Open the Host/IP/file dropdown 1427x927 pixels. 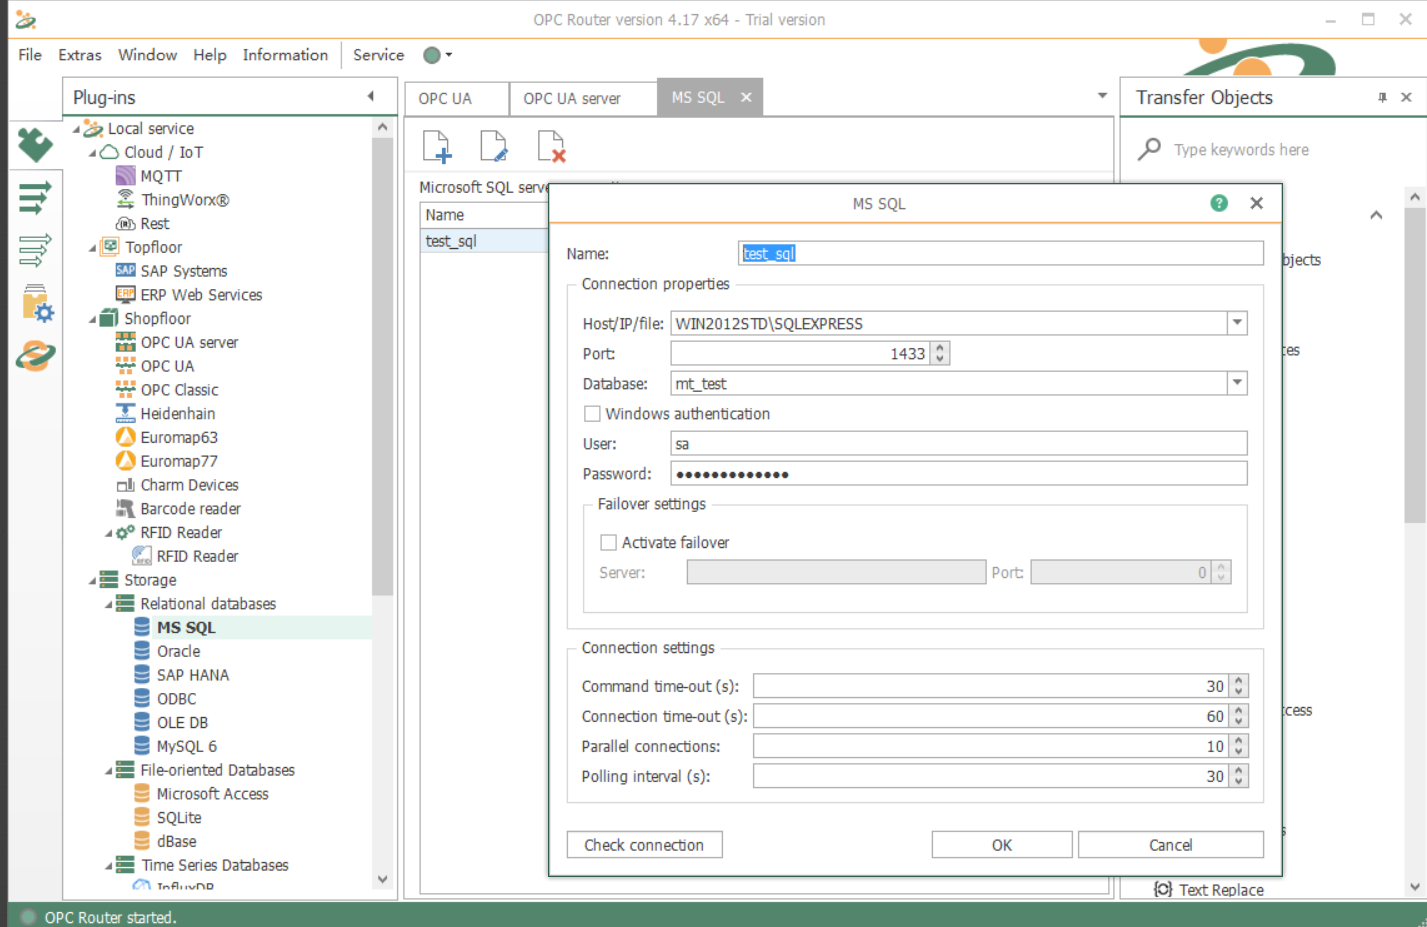[1237, 323]
